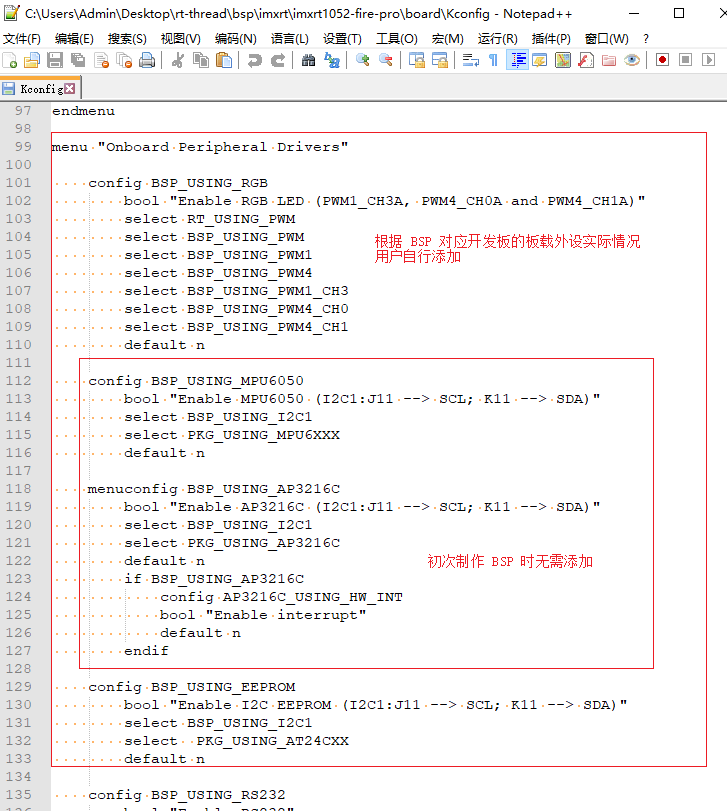This screenshot has height=811, width=727.
Task: Click the Zoom in magnifier icon
Action: pyautogui.click(x=362, y=60)
